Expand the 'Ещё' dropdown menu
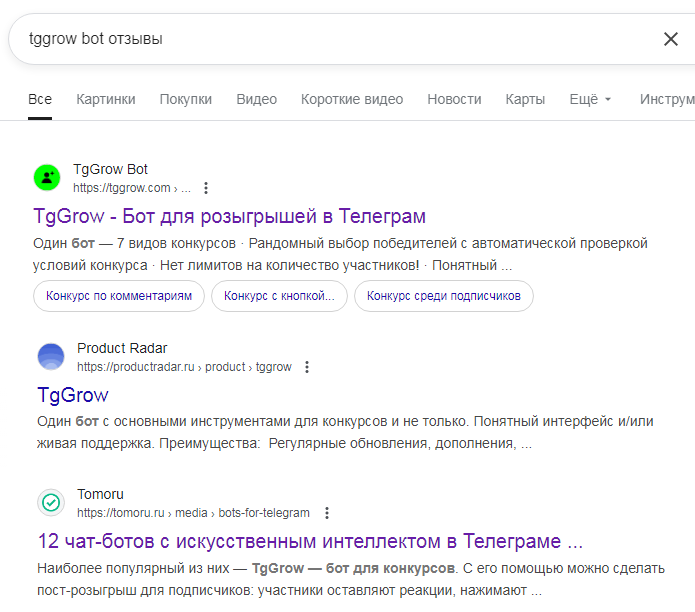 point(590,99)
